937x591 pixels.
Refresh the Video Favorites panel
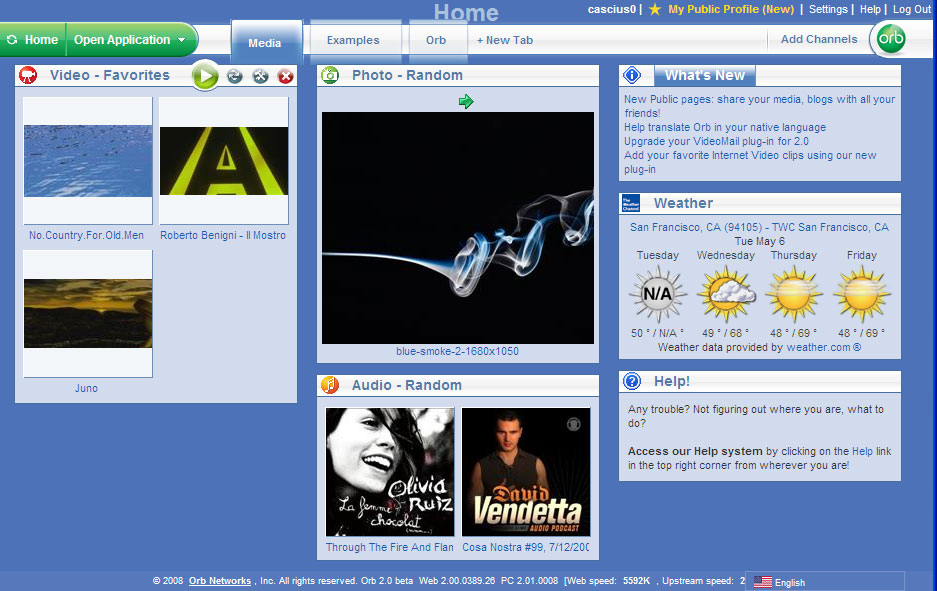(234, 76)
